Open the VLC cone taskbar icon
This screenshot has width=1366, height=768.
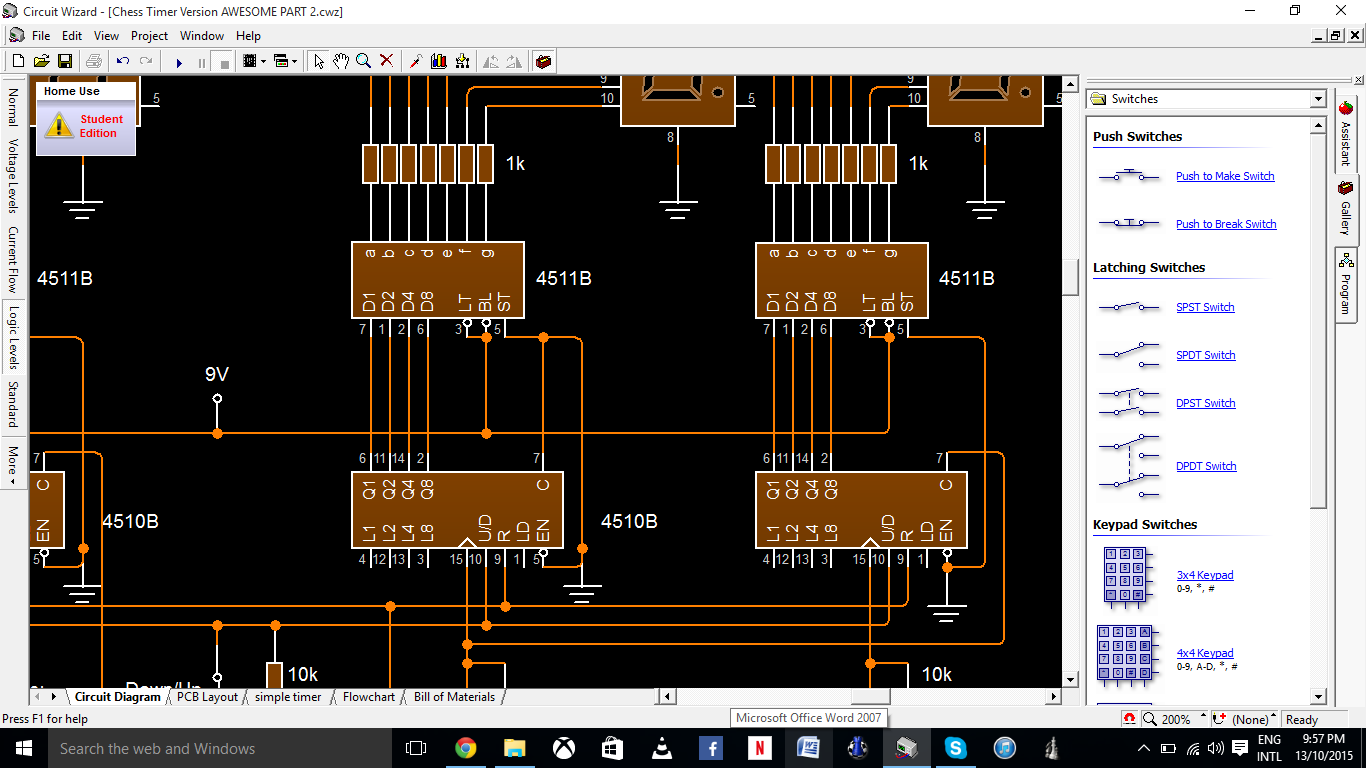(x=661, y=748)
